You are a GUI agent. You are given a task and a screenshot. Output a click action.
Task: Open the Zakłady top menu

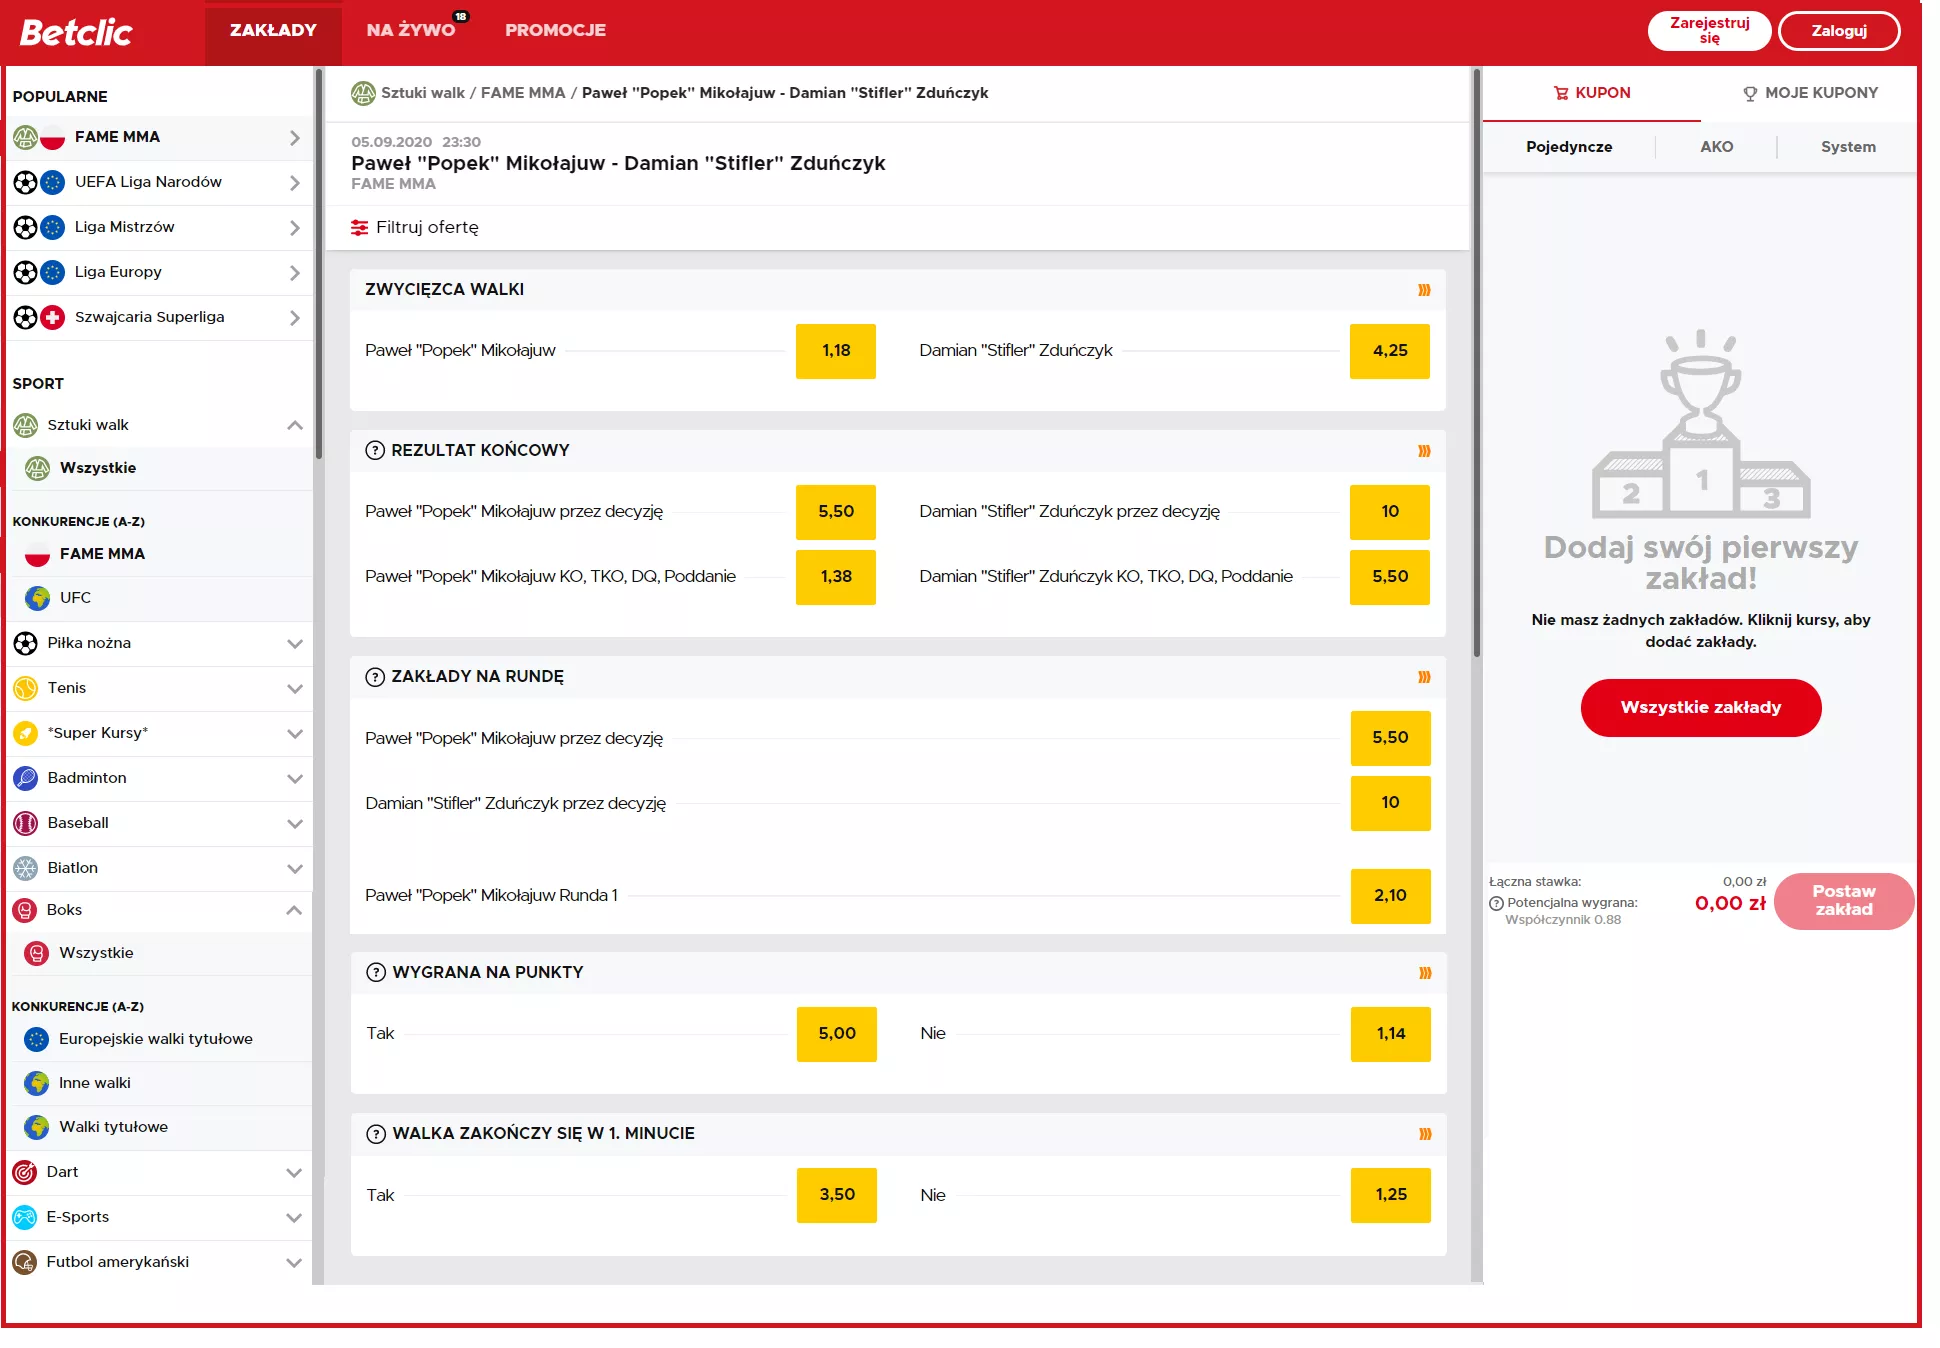(273, 32)
